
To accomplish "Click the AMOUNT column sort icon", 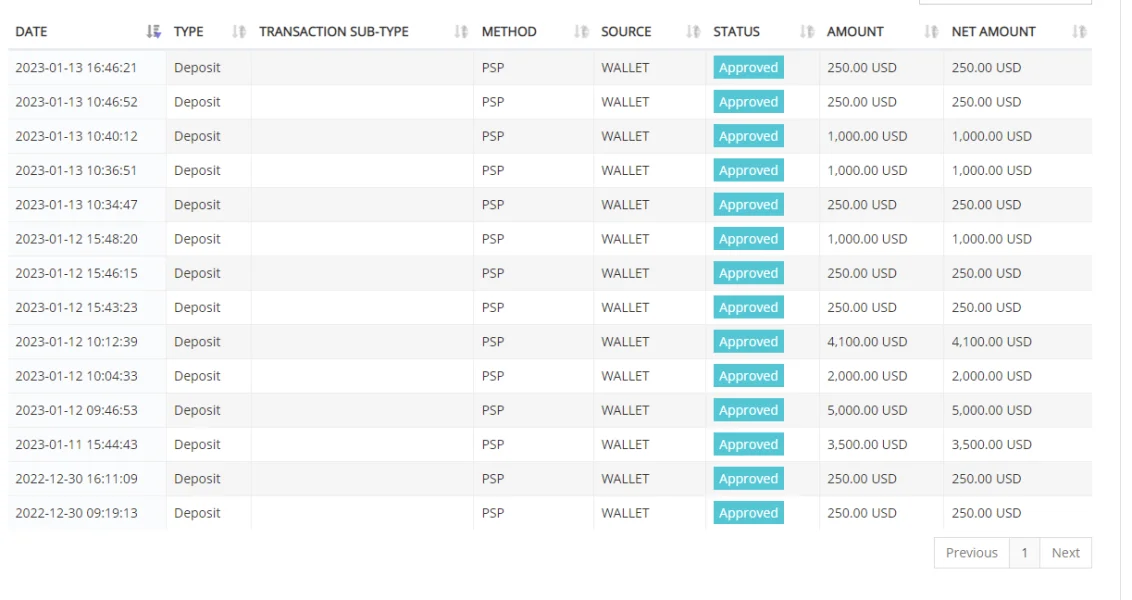I will 931,32.
